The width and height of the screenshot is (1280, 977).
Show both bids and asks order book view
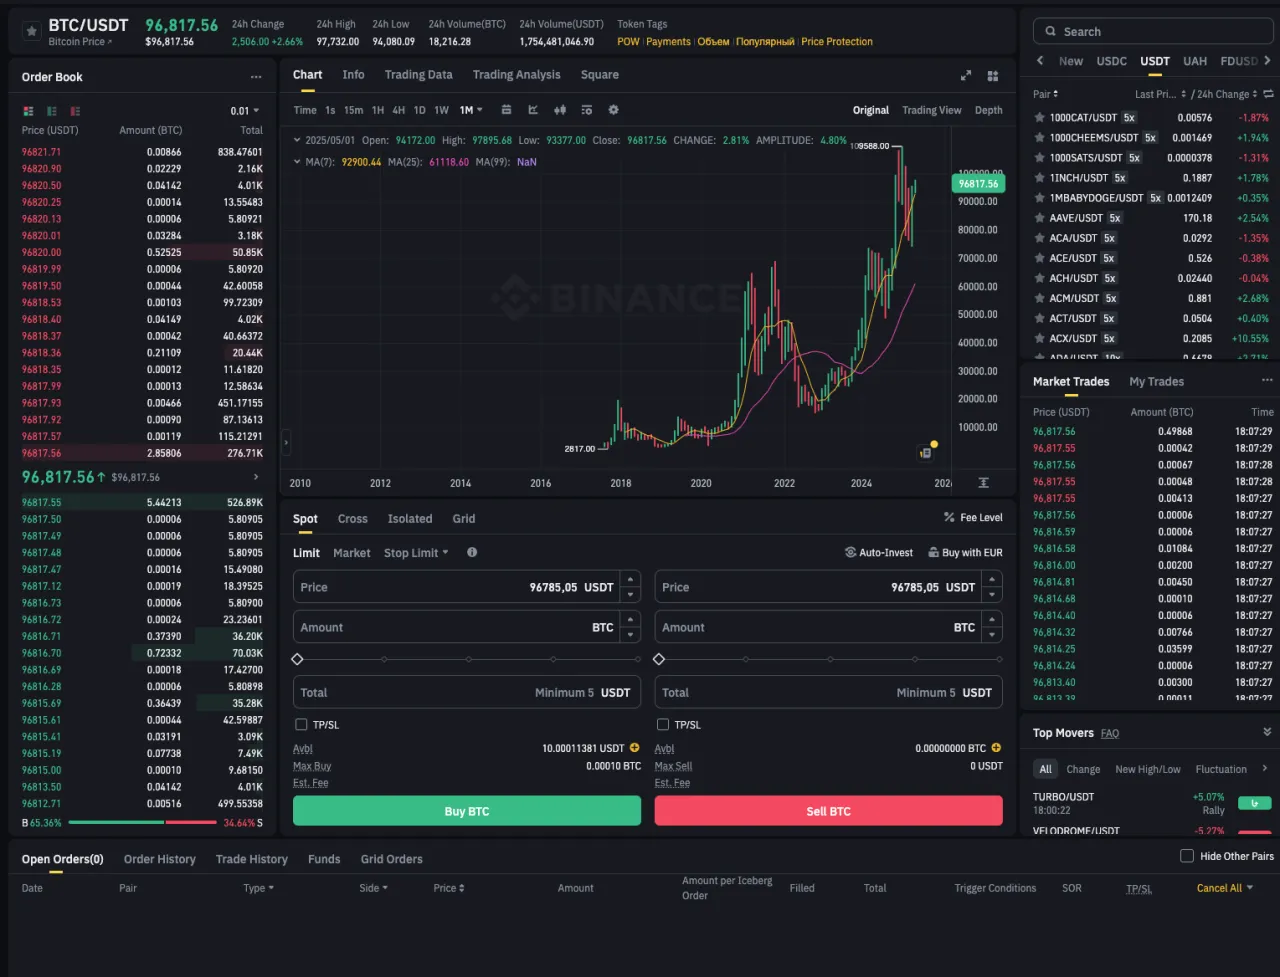[27, 111]
